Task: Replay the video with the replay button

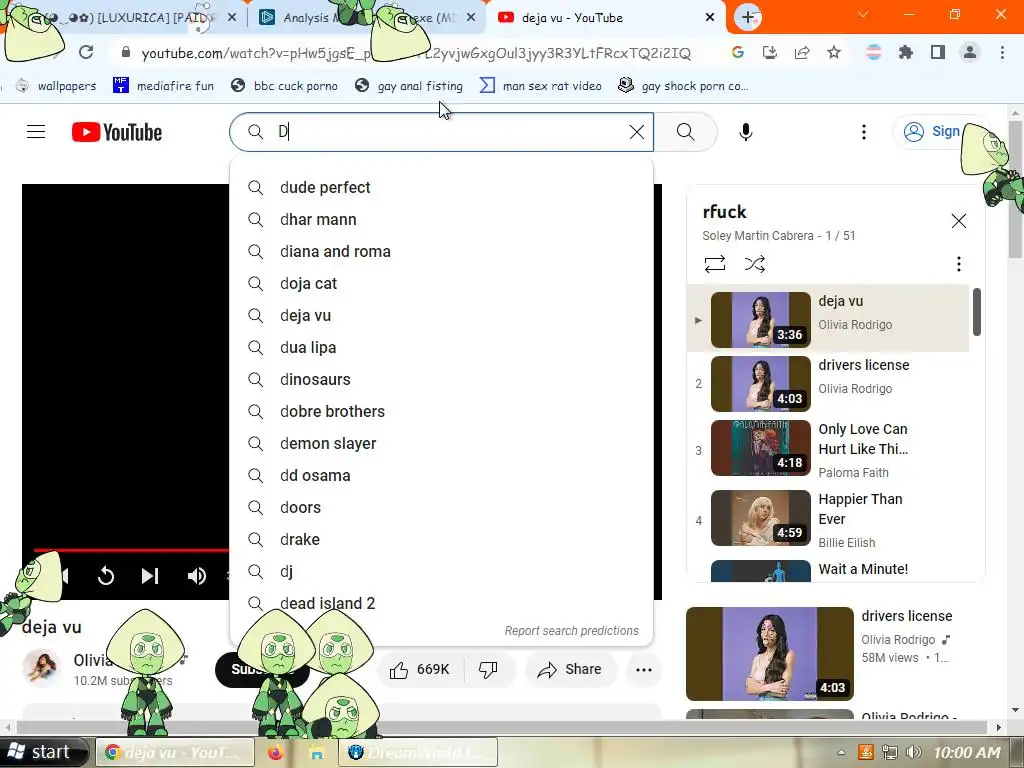Action: click(106, 575)
